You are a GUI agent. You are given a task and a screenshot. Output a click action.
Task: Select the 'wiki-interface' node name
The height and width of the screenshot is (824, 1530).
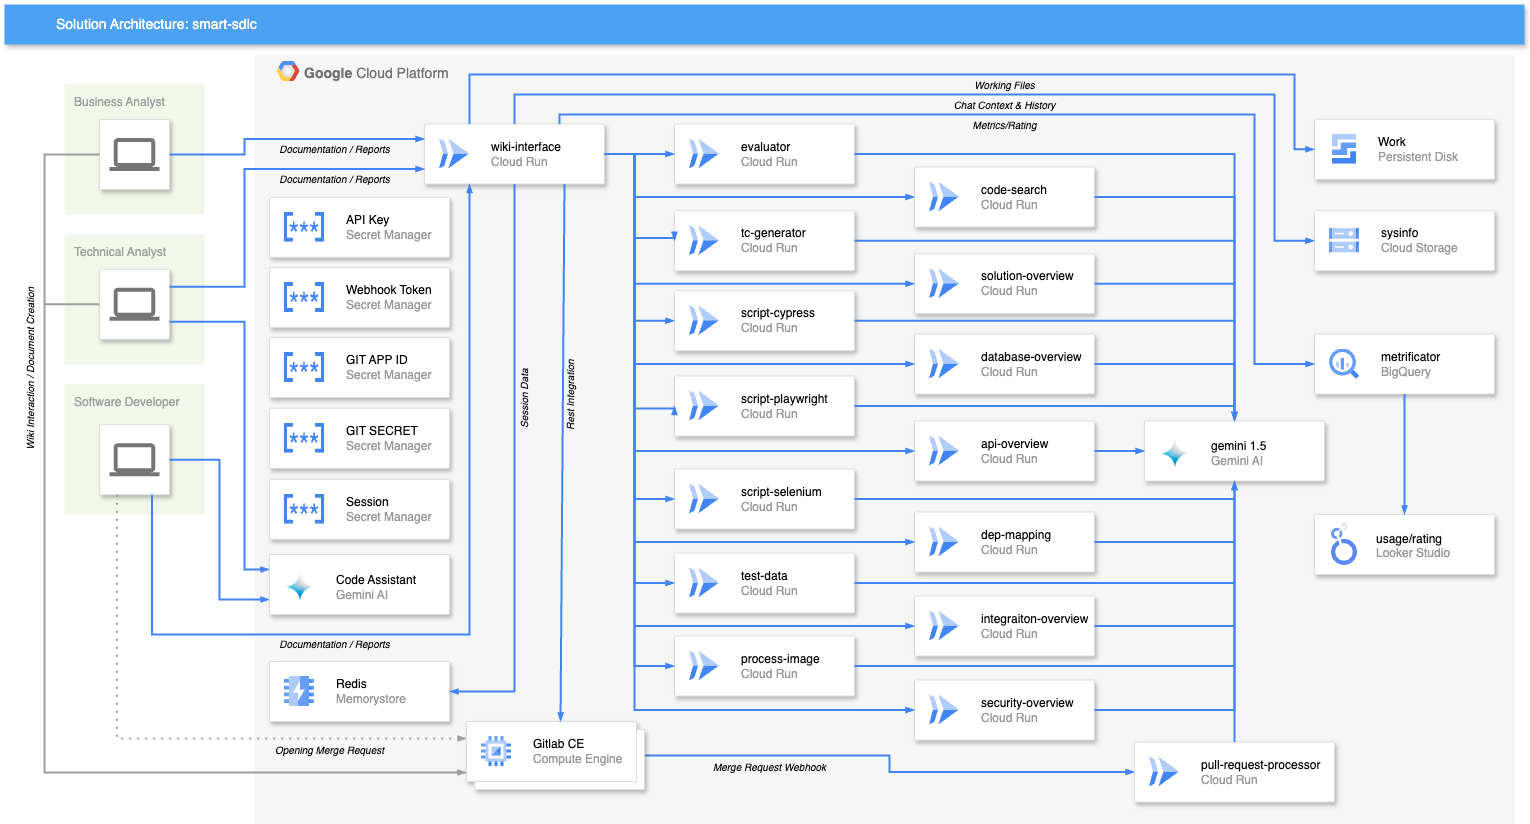526,147
